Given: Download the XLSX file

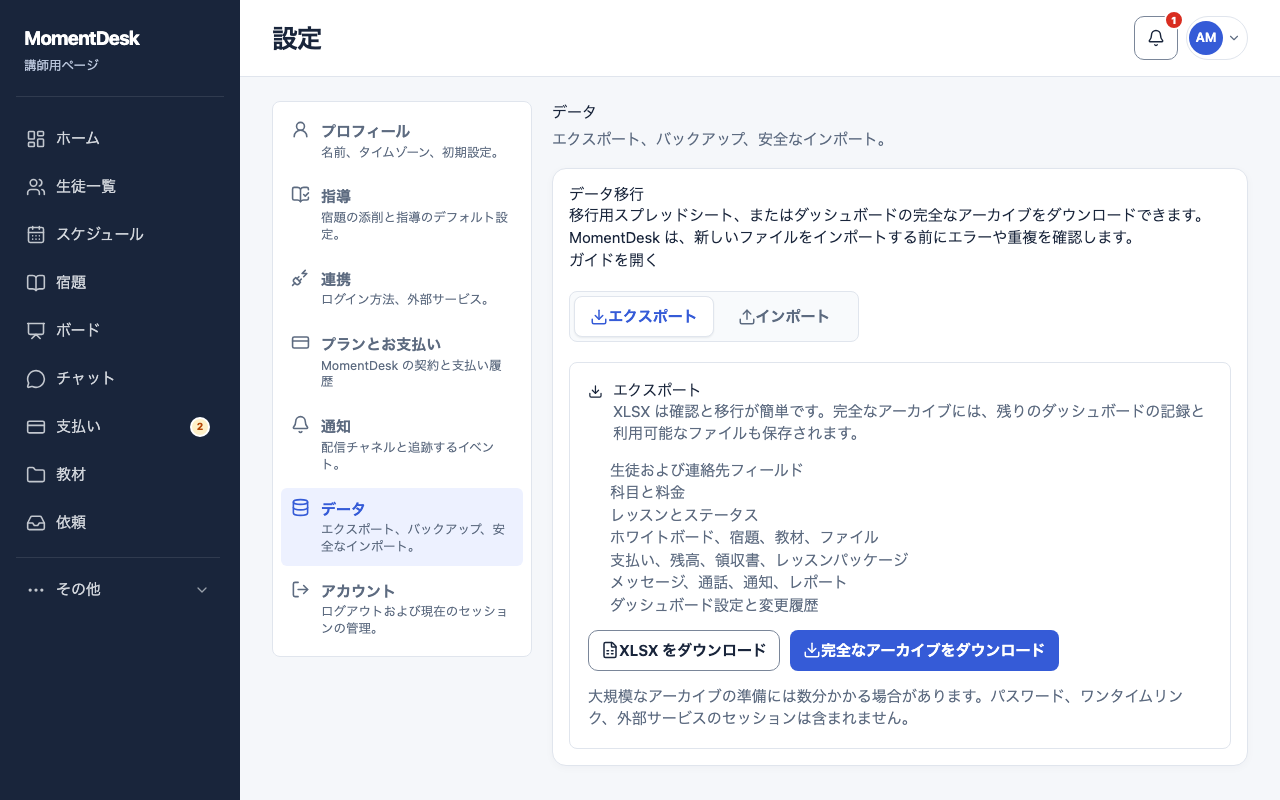Looking at the screenshot, I should point(684,651).
